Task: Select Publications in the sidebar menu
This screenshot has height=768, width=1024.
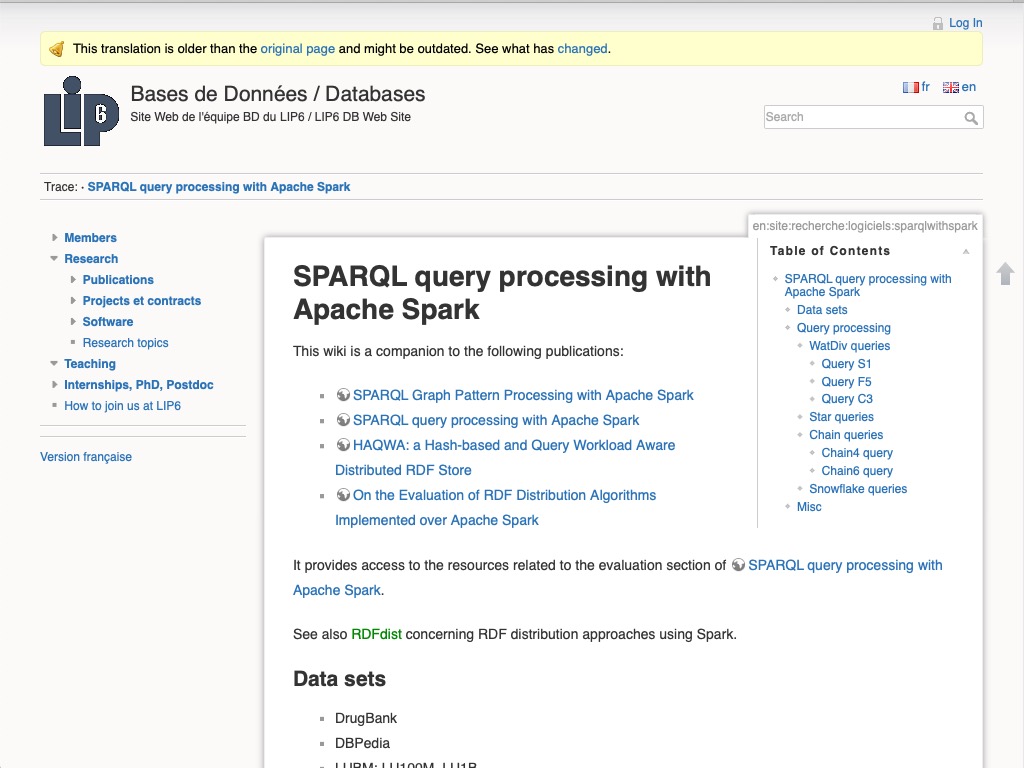Action: (x=118, y=279)
